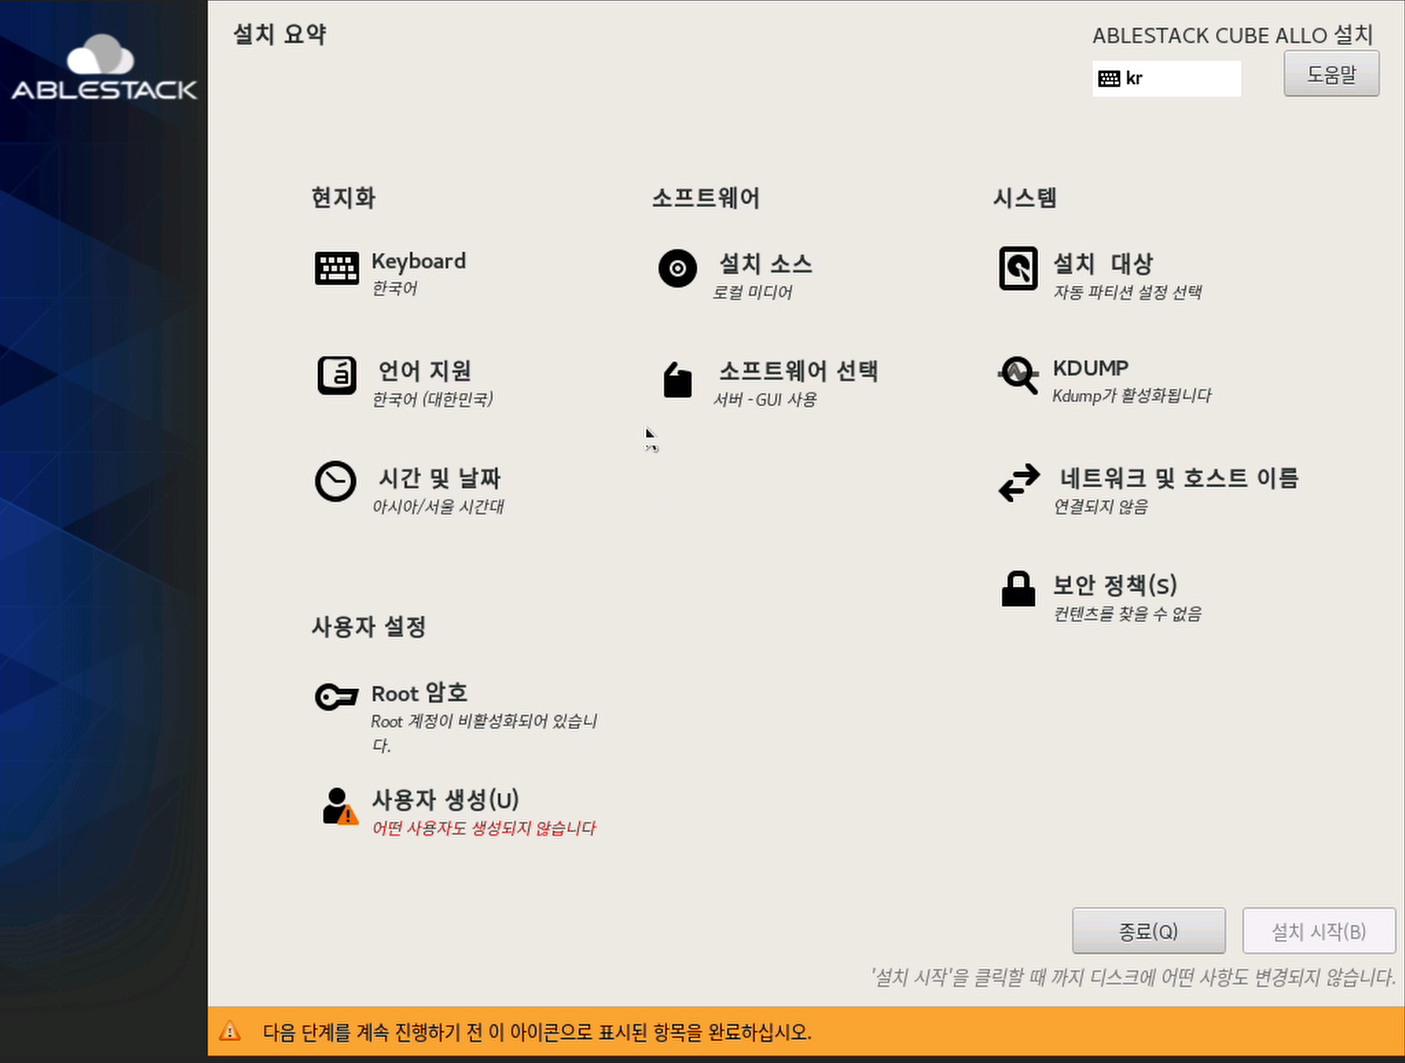This screenshot has height=1063, width=1405.
Task: Click the user warning icon for 사용자 생성
Action: 340,806
